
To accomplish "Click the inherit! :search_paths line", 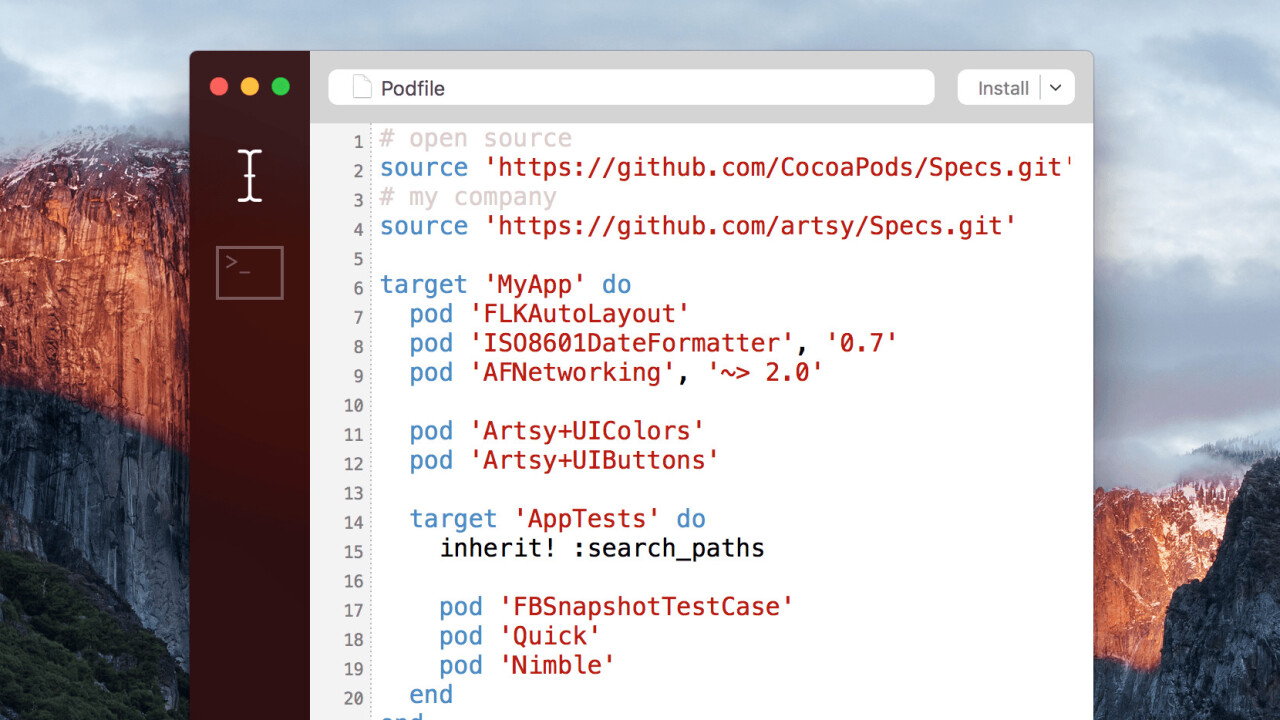I will pyautogui.click(x=602, y=549).
